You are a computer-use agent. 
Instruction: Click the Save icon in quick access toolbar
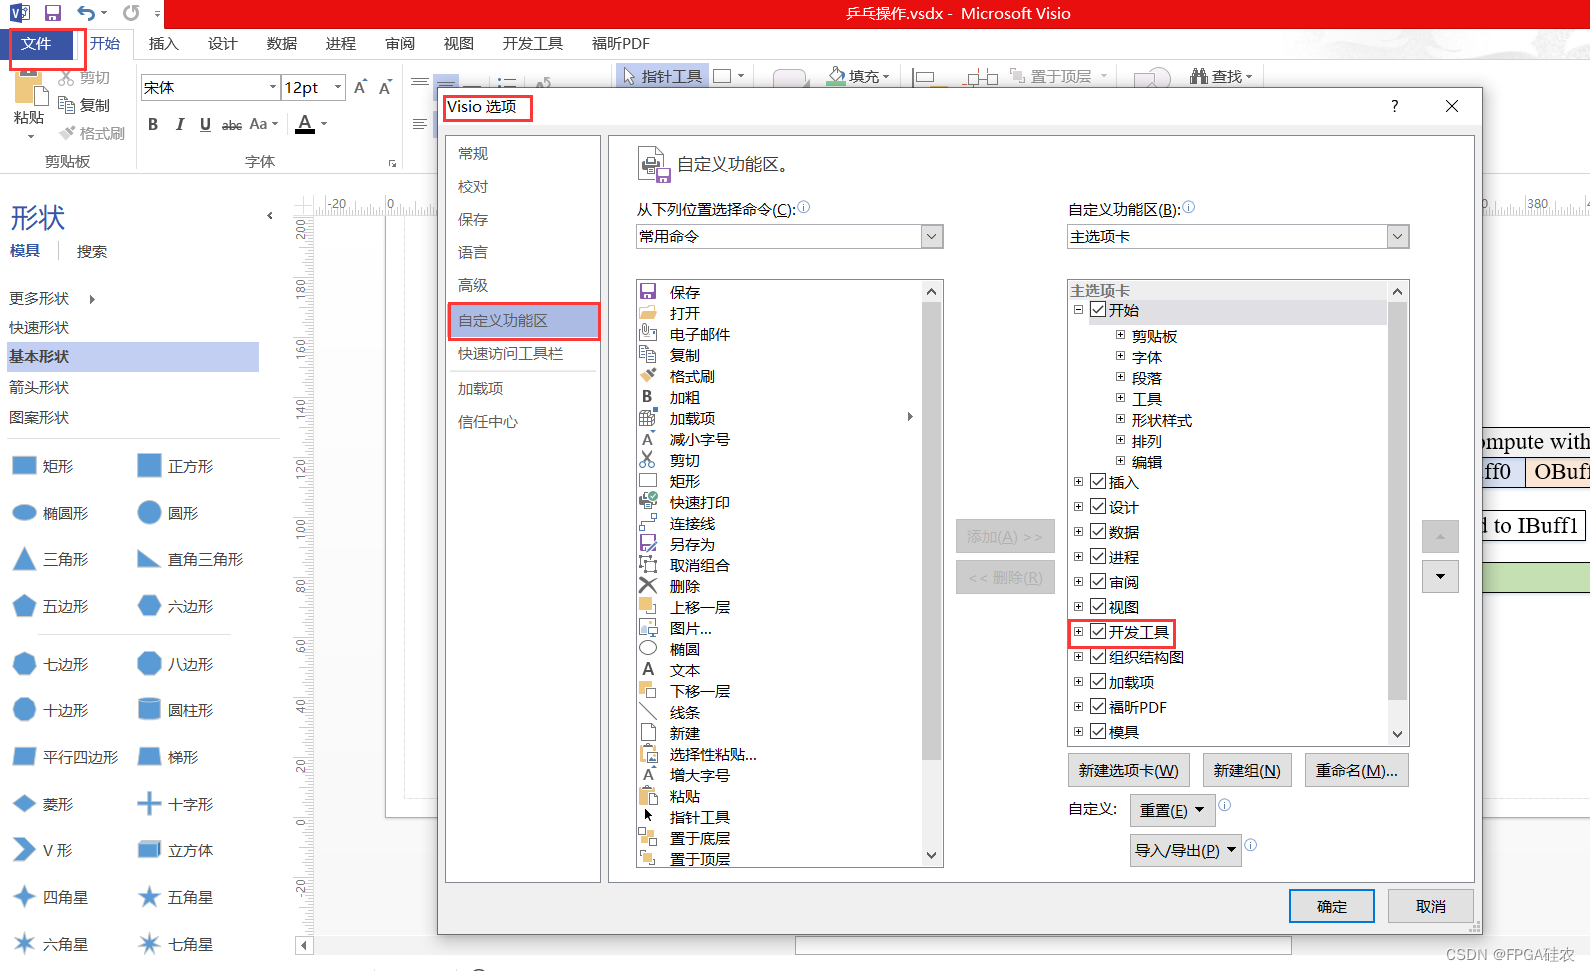coord(53,13)
